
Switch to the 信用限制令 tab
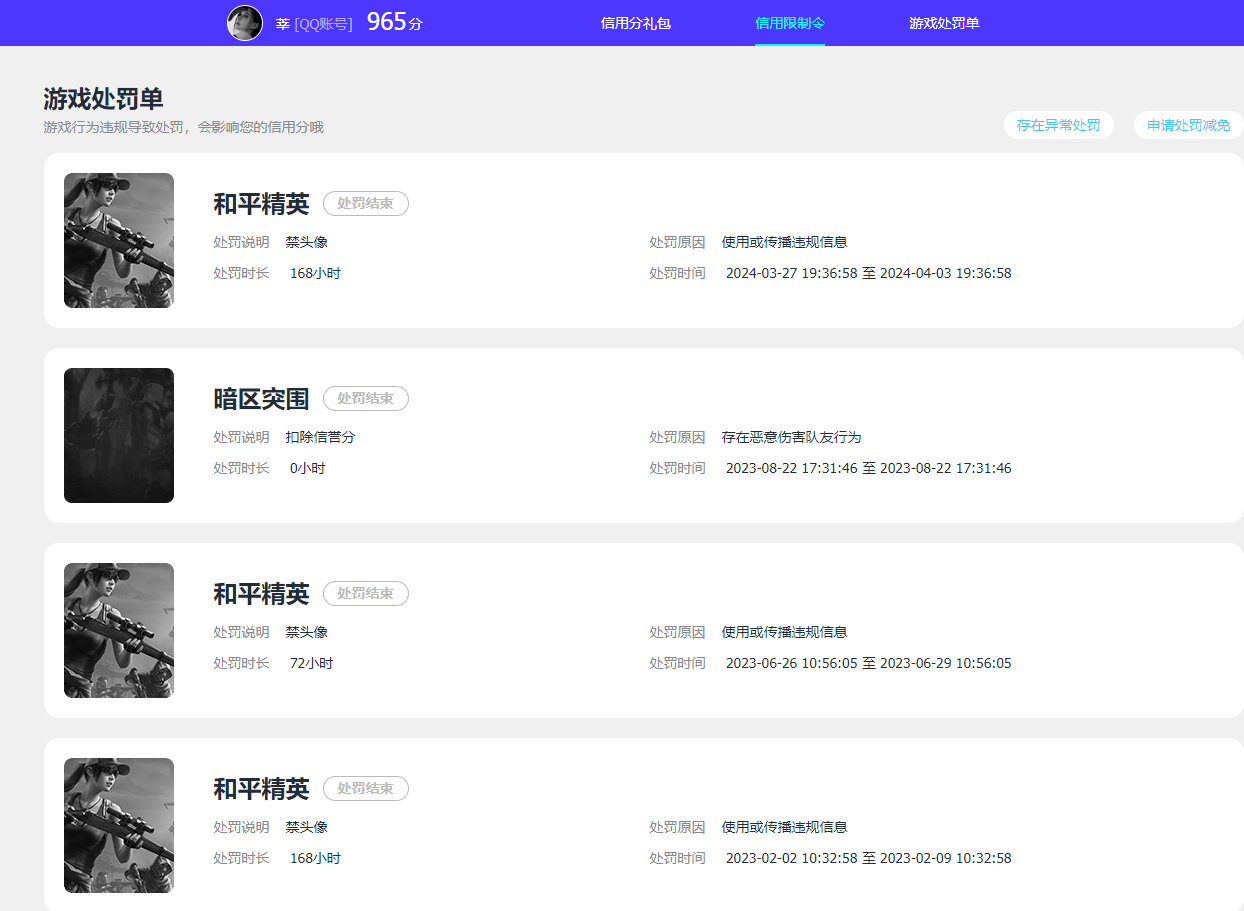(x=790, y=23)
